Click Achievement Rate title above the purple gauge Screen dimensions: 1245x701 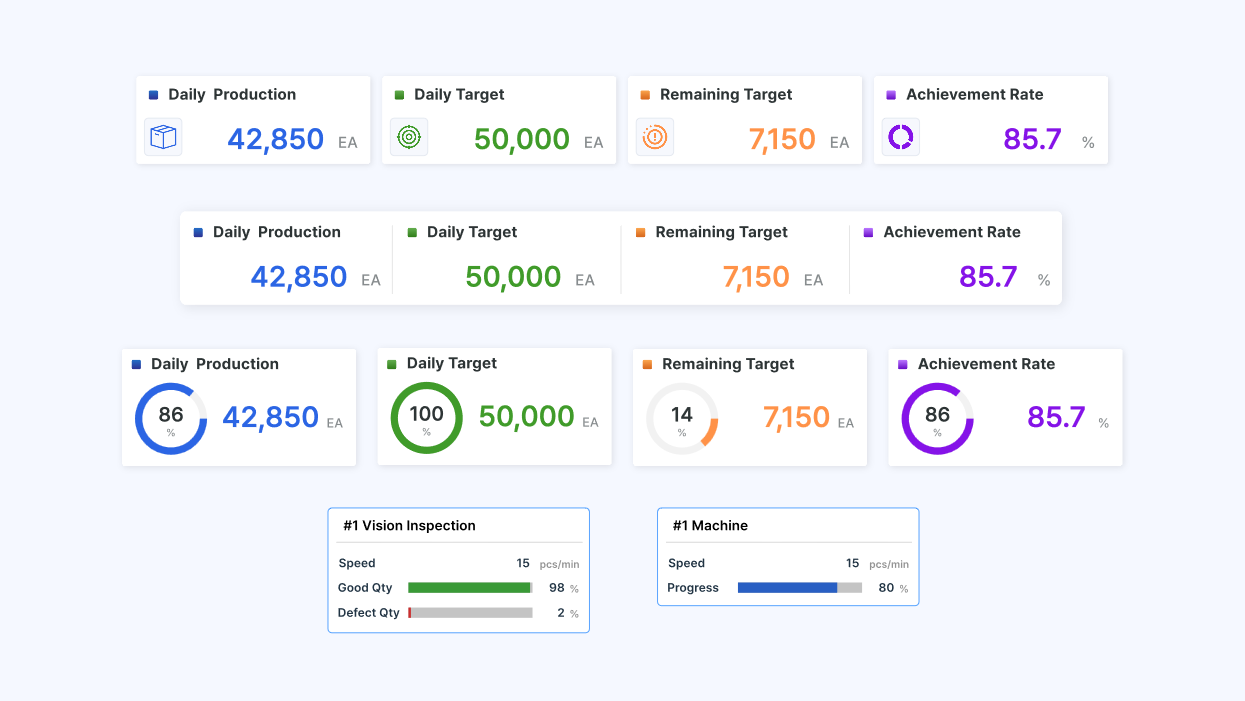point(986,364)
